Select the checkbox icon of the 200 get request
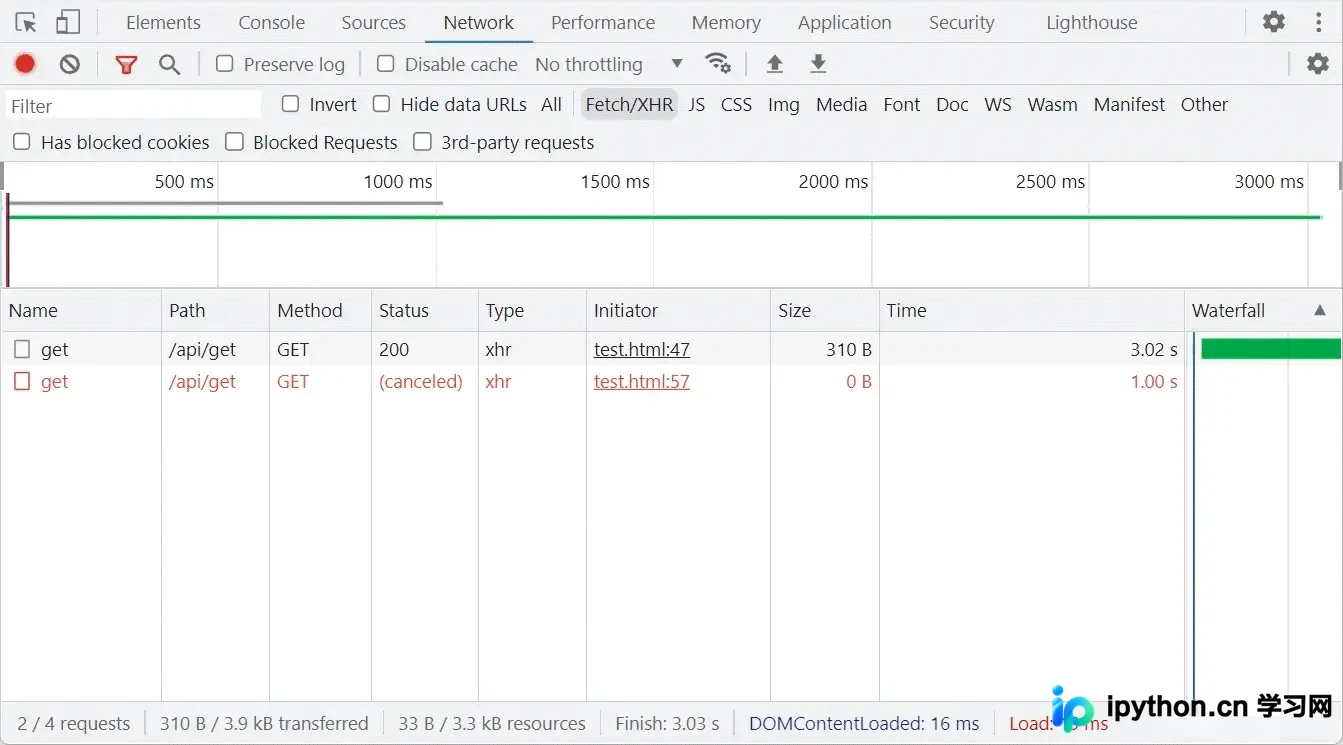The image size is (1343, 745). click(22, 349)
